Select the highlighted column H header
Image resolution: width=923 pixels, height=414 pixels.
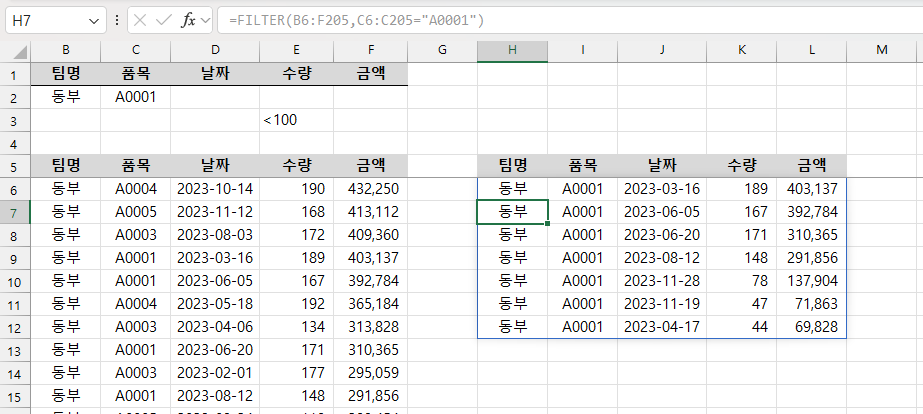[512, 50]
